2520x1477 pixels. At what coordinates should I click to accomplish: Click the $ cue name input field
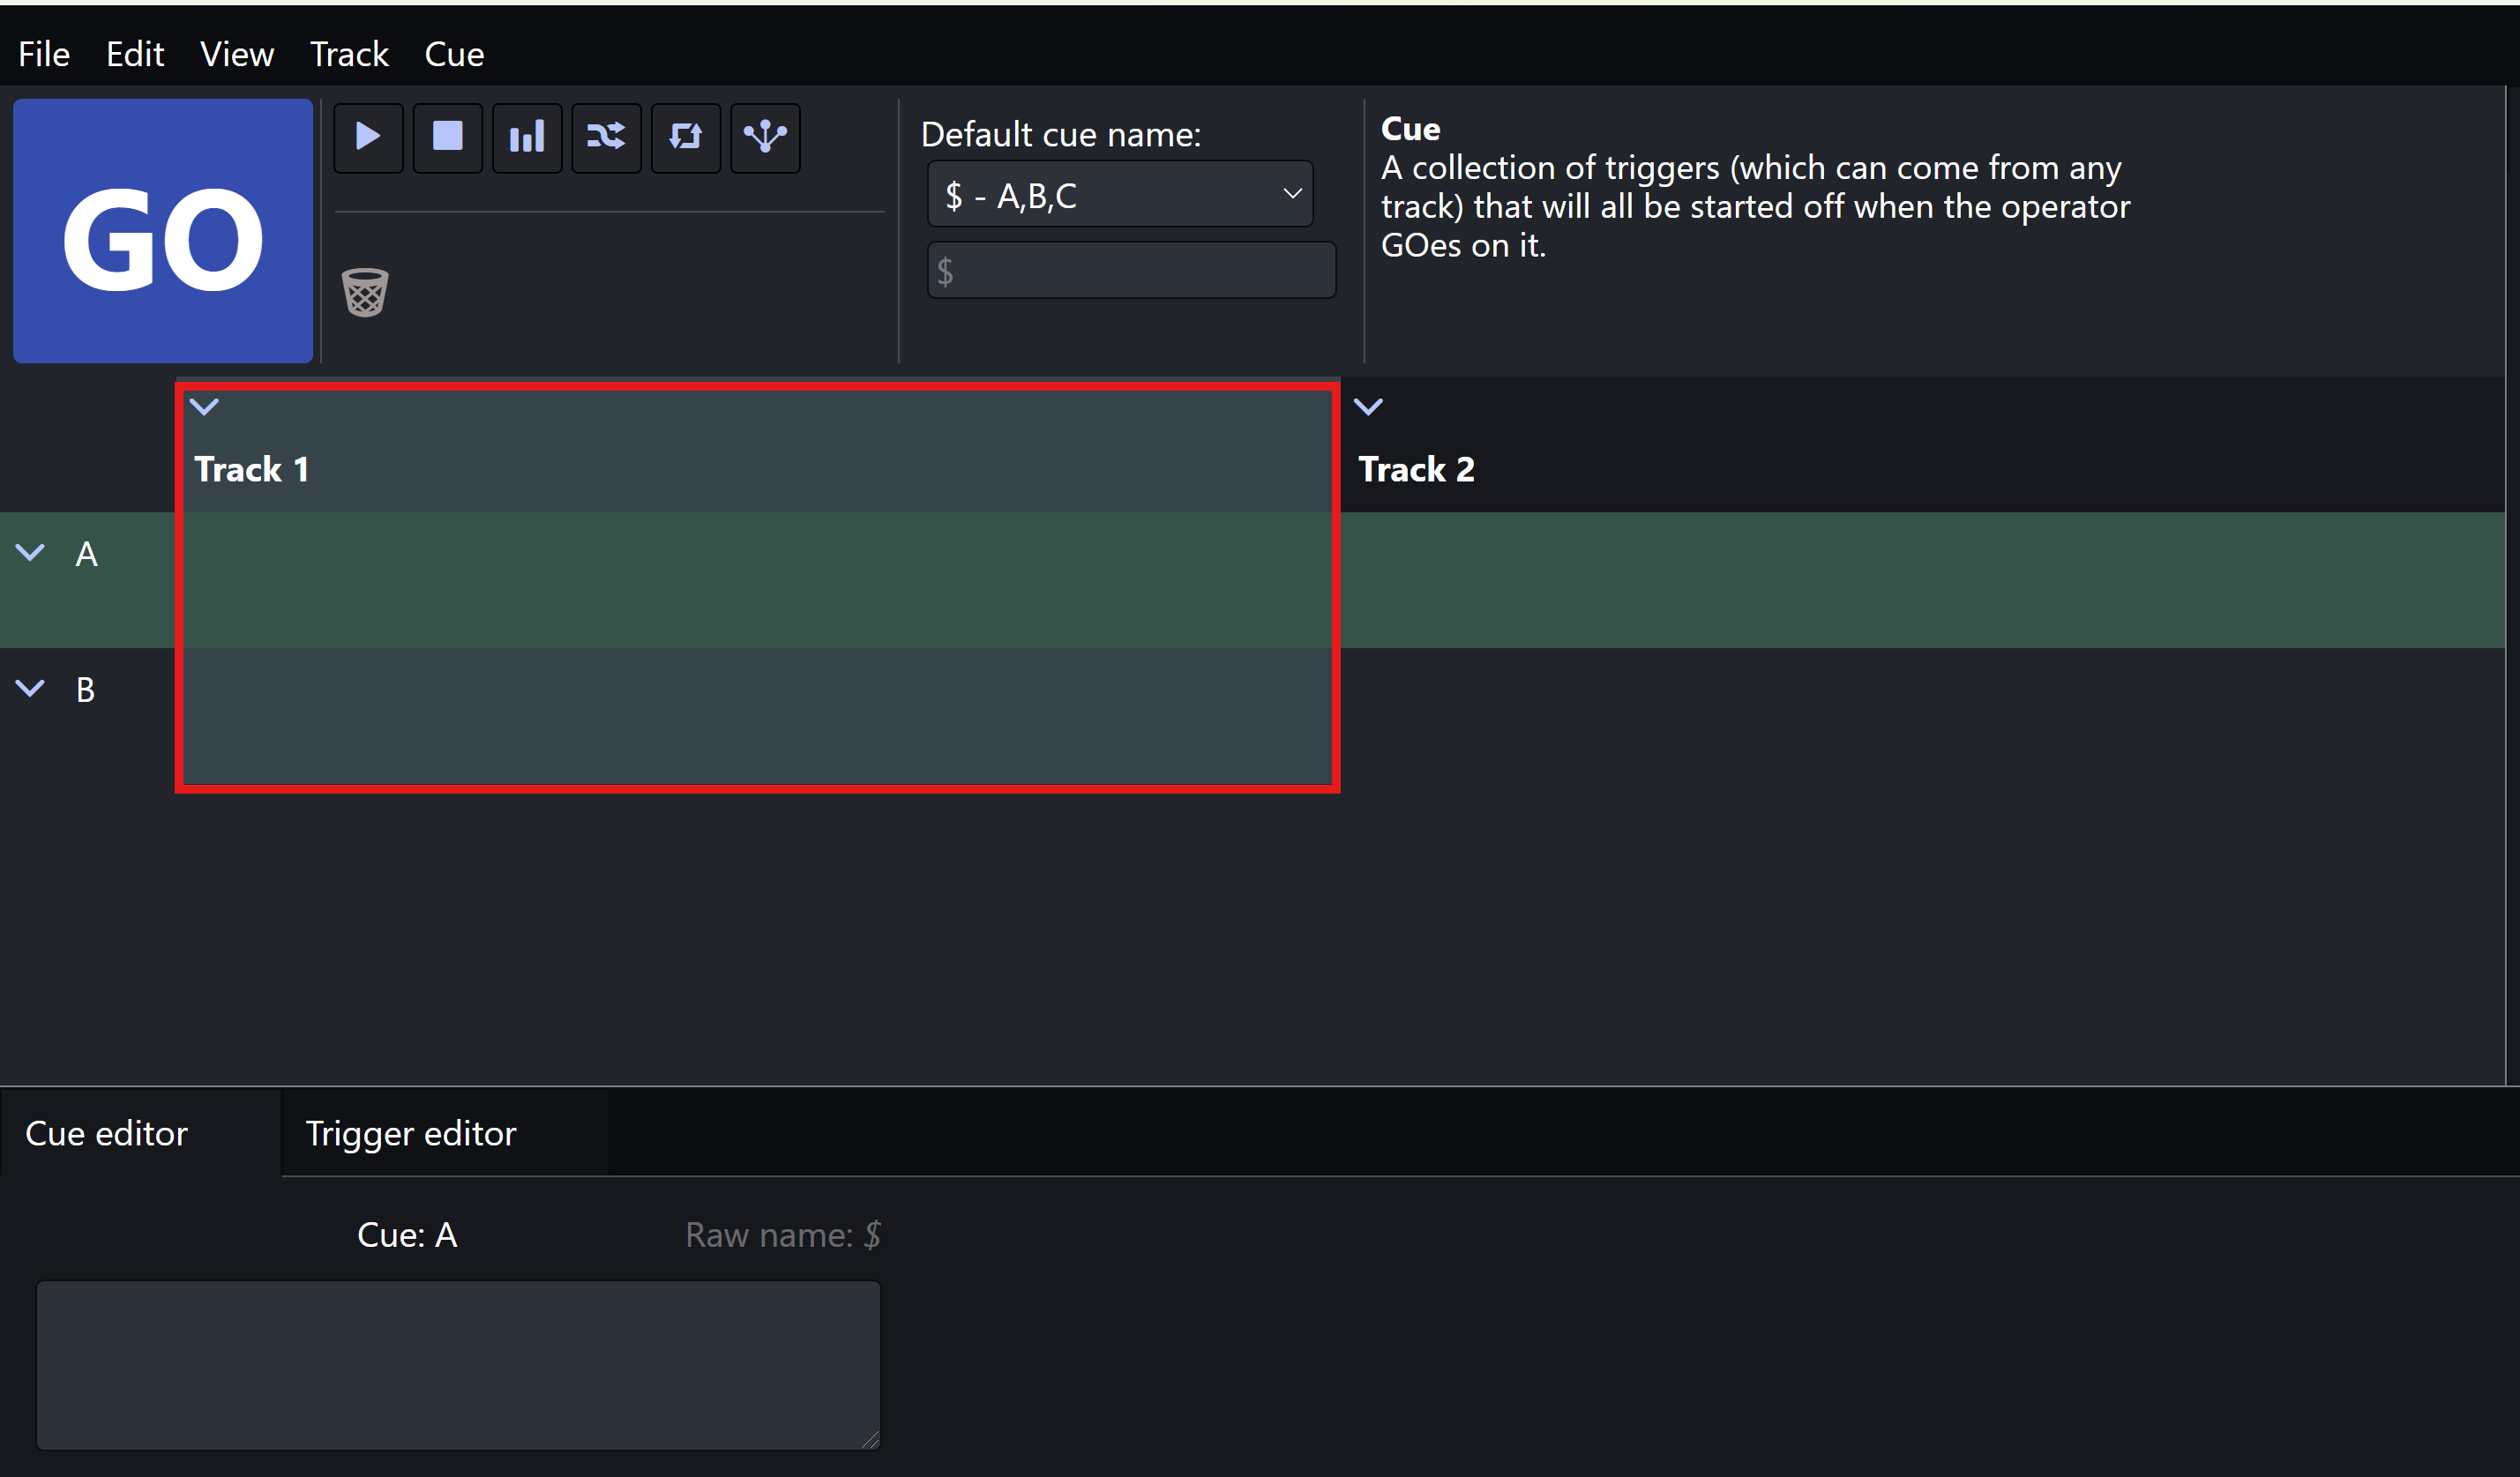tap(1132, 270)
